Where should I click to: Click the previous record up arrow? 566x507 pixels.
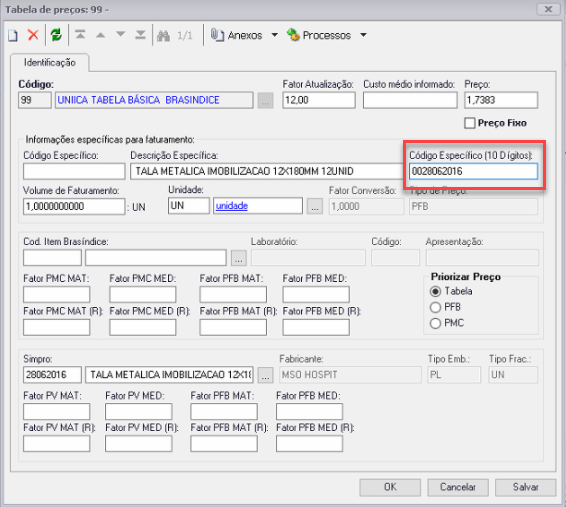coord(100,35)
